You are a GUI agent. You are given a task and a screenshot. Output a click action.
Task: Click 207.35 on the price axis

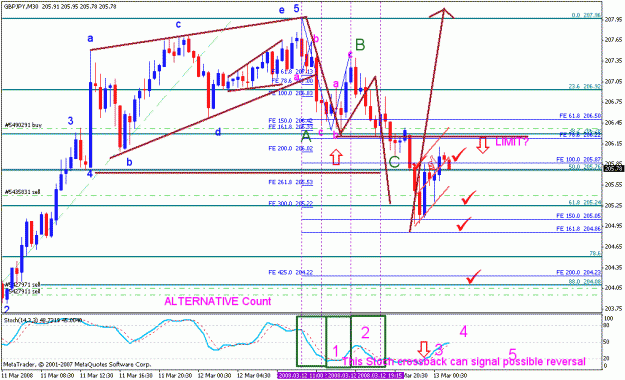613,61
